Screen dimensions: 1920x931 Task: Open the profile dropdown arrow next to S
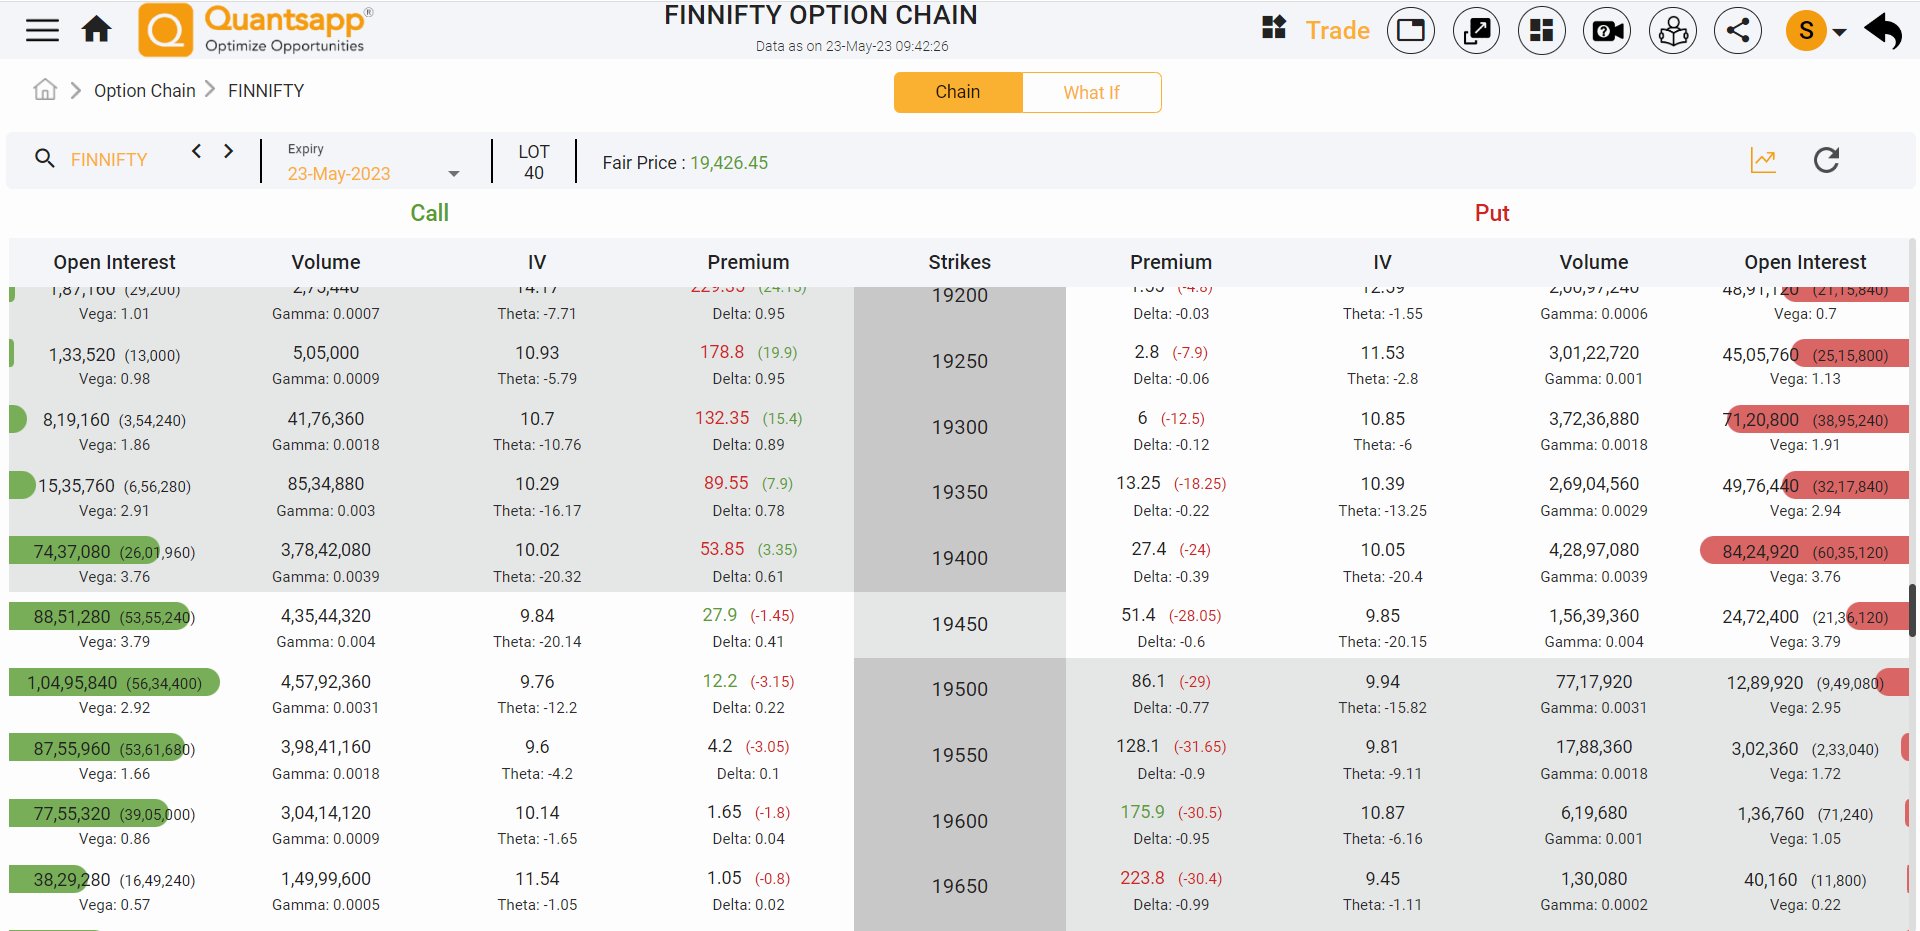tap(1841, 30)
